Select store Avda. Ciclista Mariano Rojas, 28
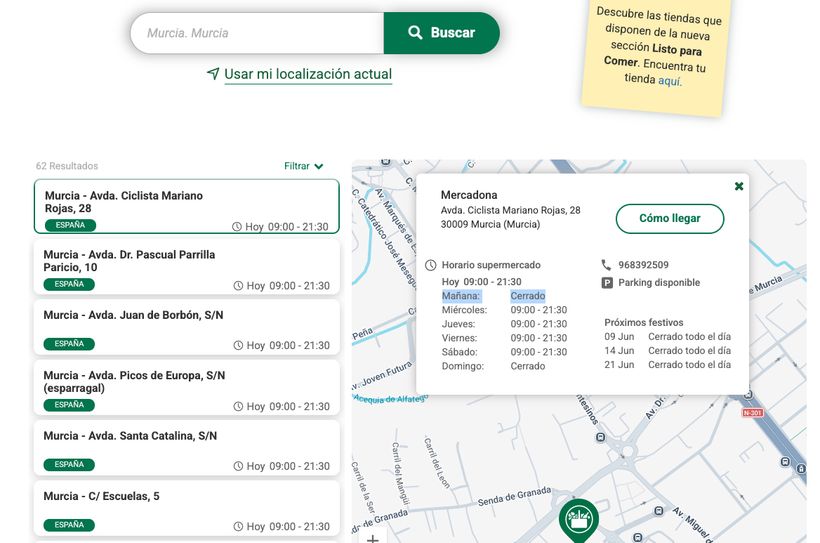This screenshot has height=543, width=820. point(187,206)
